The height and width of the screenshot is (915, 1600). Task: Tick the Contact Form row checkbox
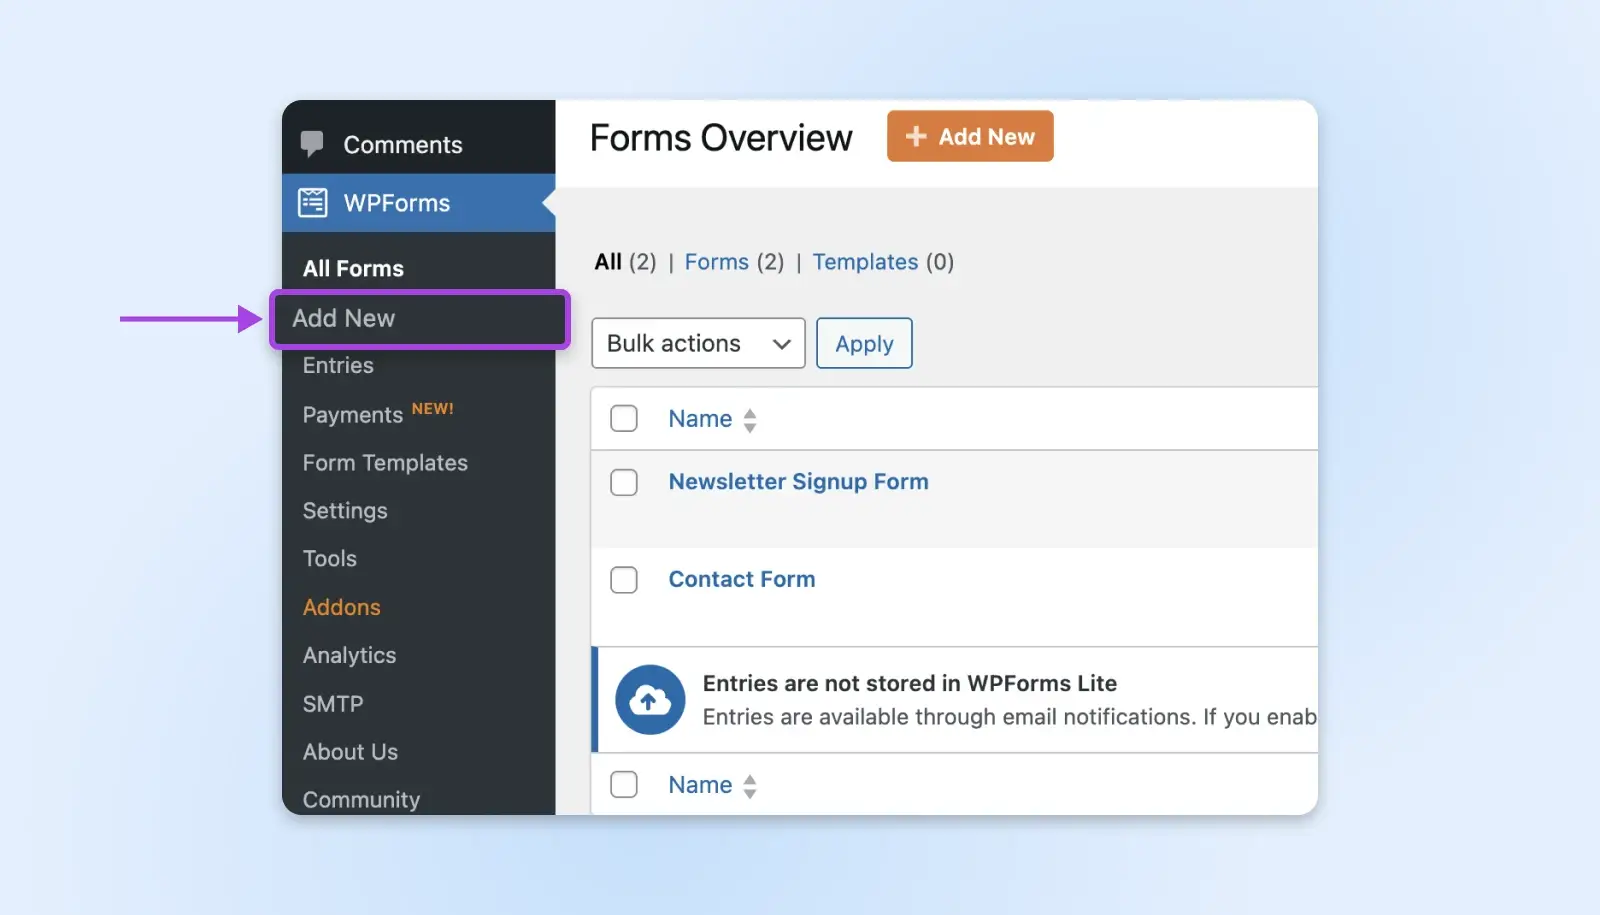[624, 580]
